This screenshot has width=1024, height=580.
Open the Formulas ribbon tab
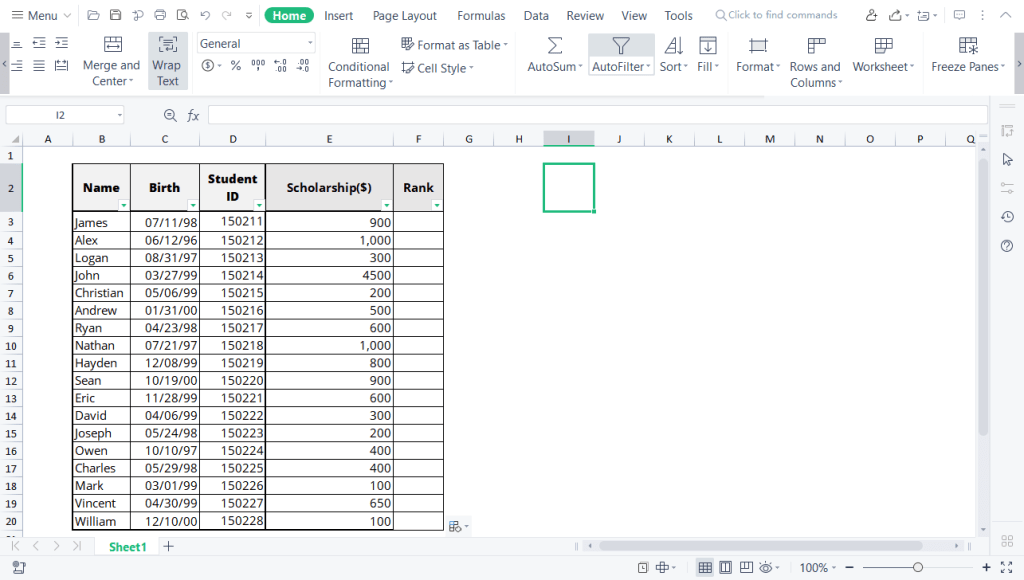[x=481, y=16]
